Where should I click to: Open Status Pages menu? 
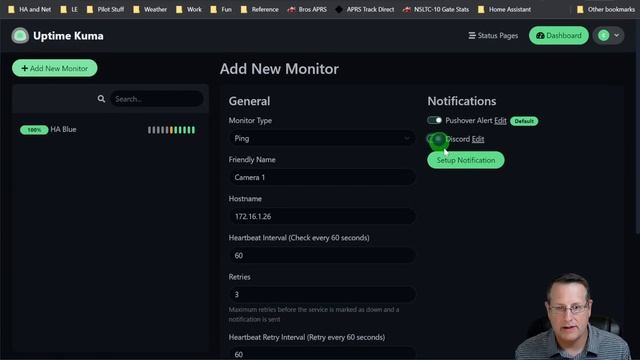click(x=493, y=36)
